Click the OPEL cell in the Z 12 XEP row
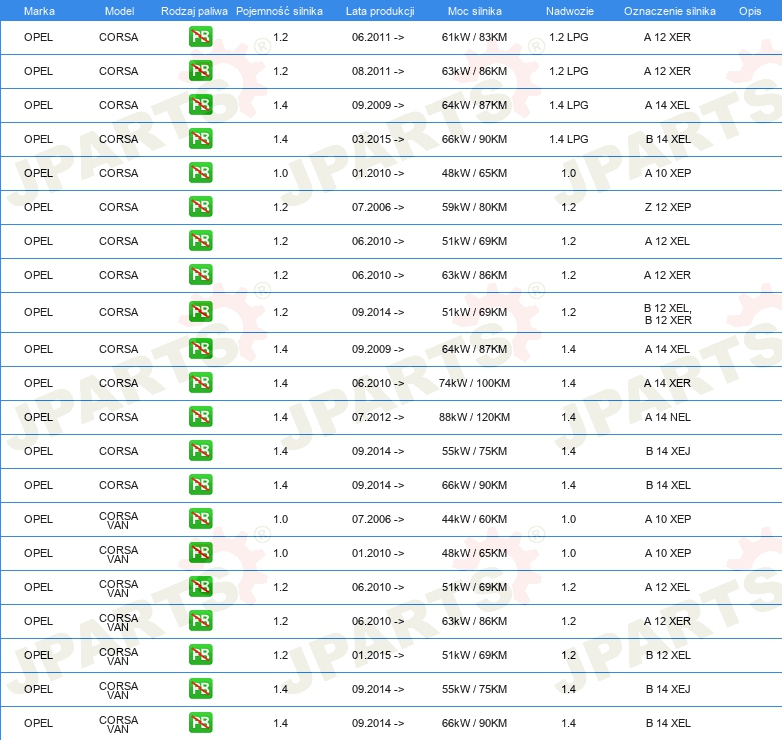Viewport: 782px width, 740px height. (x=38, y=207)
